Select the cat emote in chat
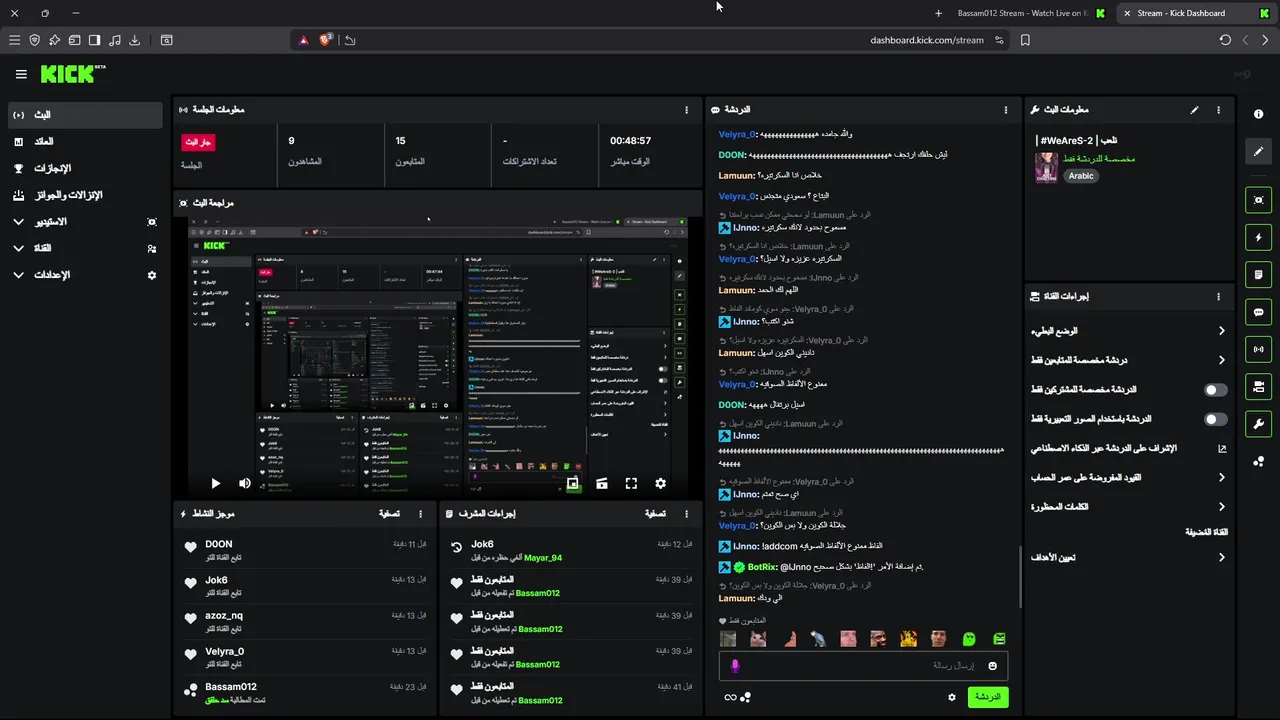 [x=759, y=639]
